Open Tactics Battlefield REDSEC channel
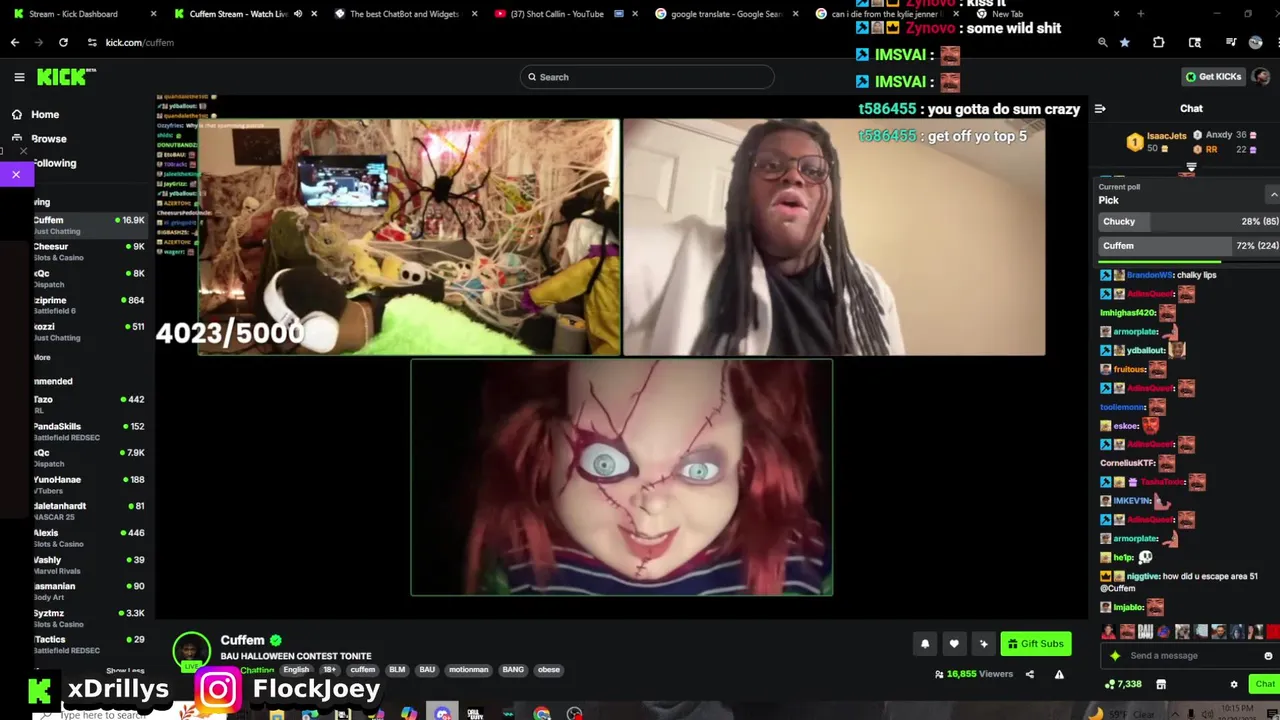Viewport: 1280px width, 720px height. point(88,645)
